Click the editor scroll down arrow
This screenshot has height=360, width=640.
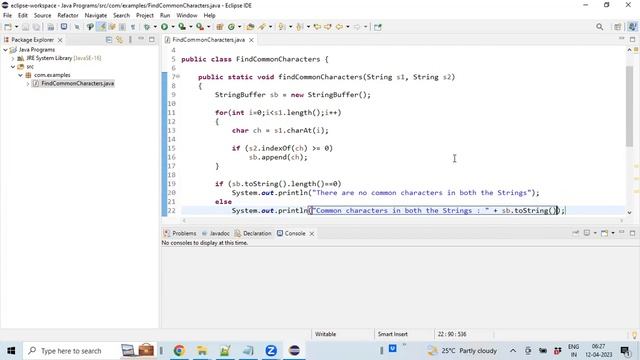pos(629,212)
